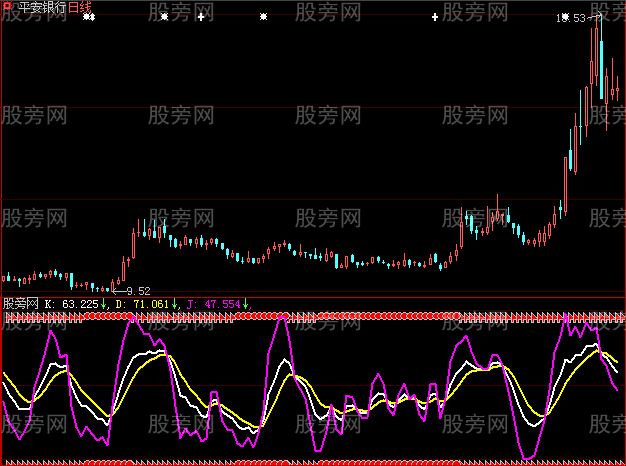Select the magenta J: 47.554 indicator value

(x=214, y=303)
